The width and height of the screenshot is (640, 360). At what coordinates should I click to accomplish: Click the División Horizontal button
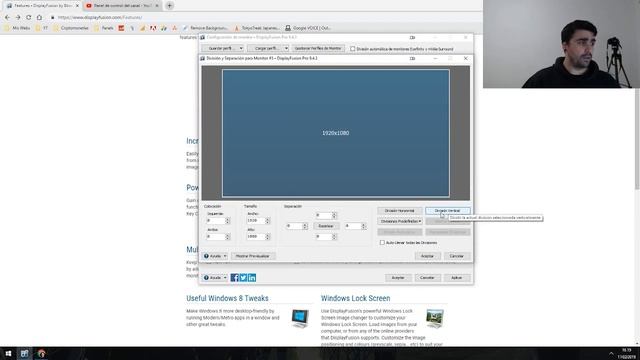coord(400,211)
